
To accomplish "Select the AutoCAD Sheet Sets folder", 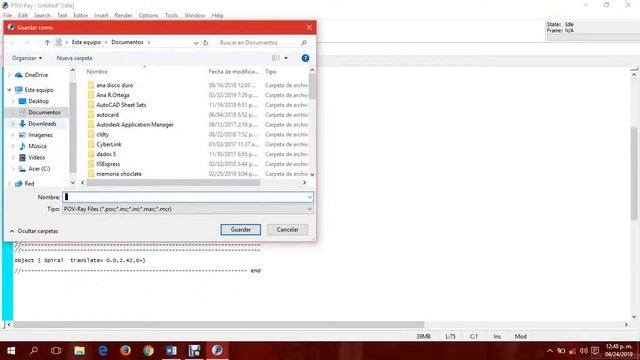I will click(121, 105).
